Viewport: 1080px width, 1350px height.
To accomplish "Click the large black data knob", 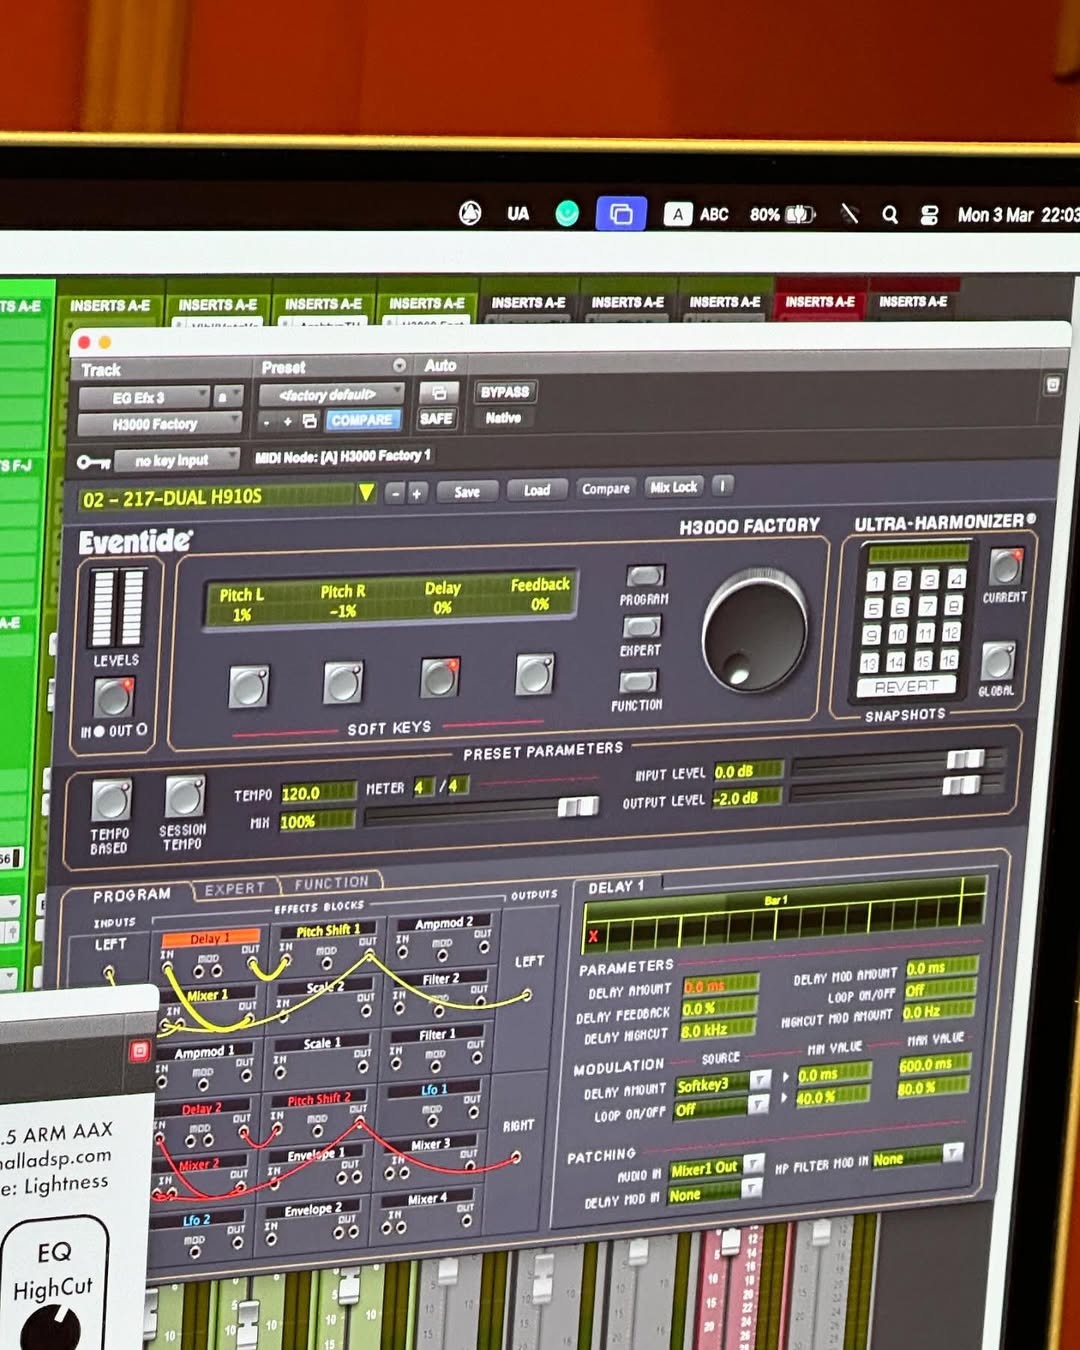I will (x=754, y=631).
